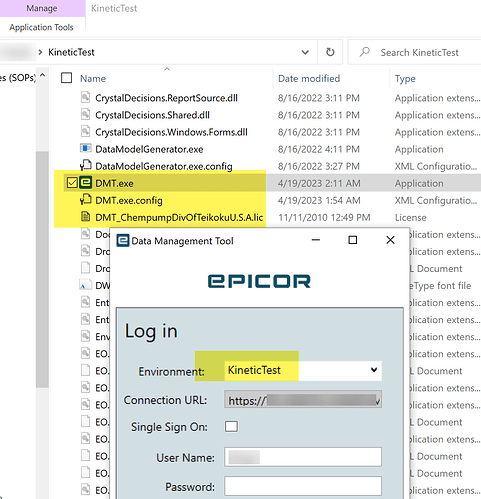481x499 pixels.
Task: Click the search magnifier icon
Action: [x=365, y=52]
